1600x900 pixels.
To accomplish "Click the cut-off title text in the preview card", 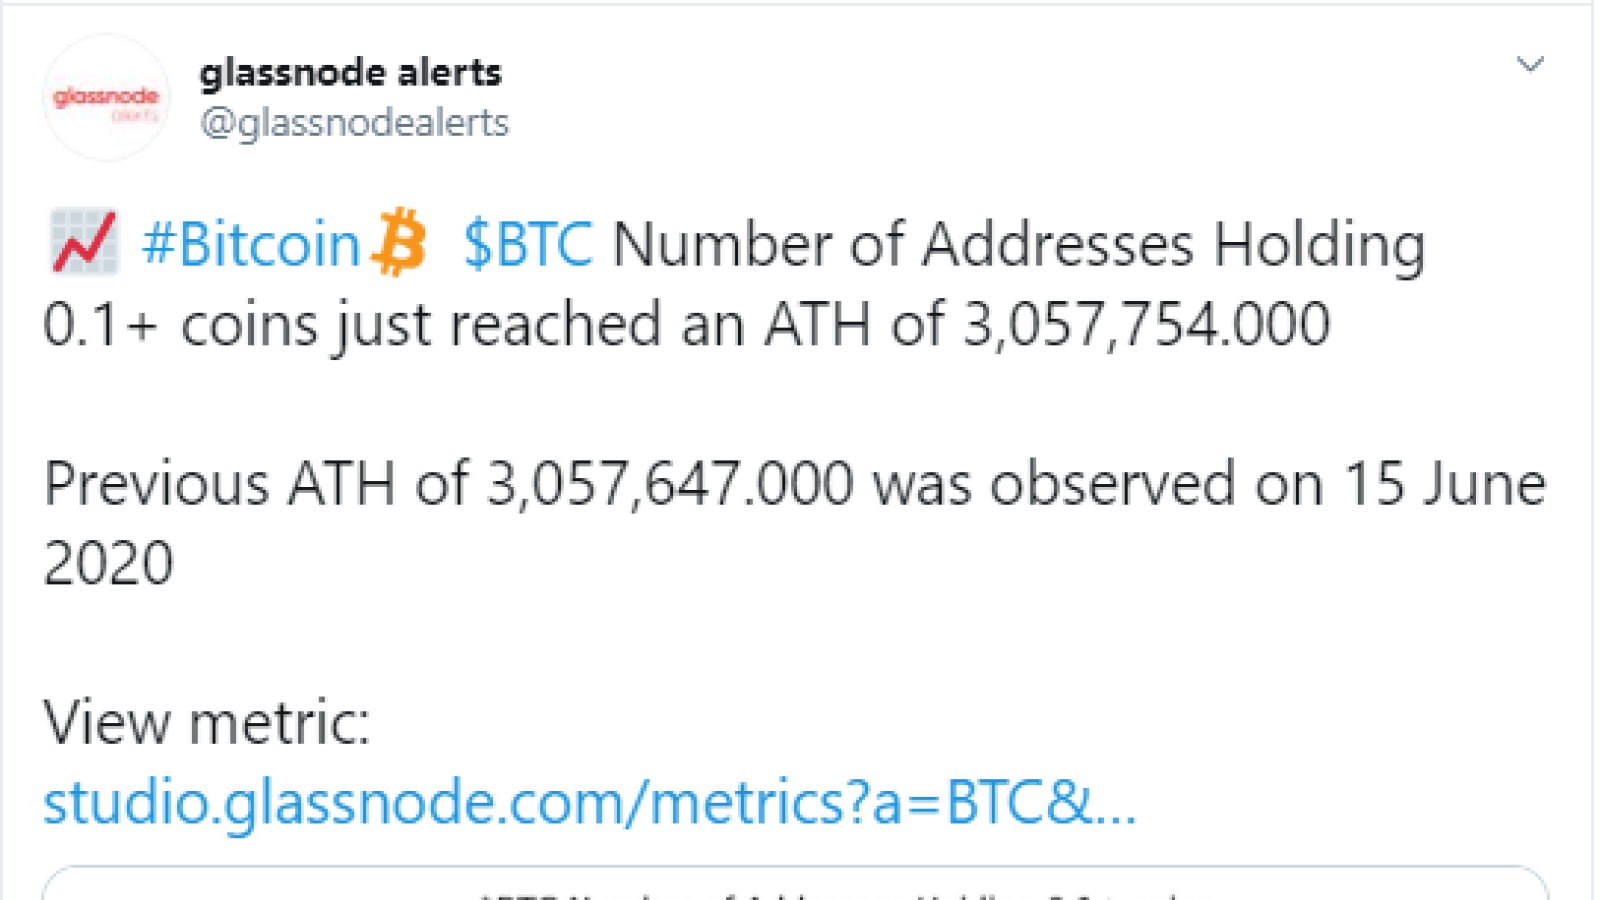I will (x=830, y=894).
